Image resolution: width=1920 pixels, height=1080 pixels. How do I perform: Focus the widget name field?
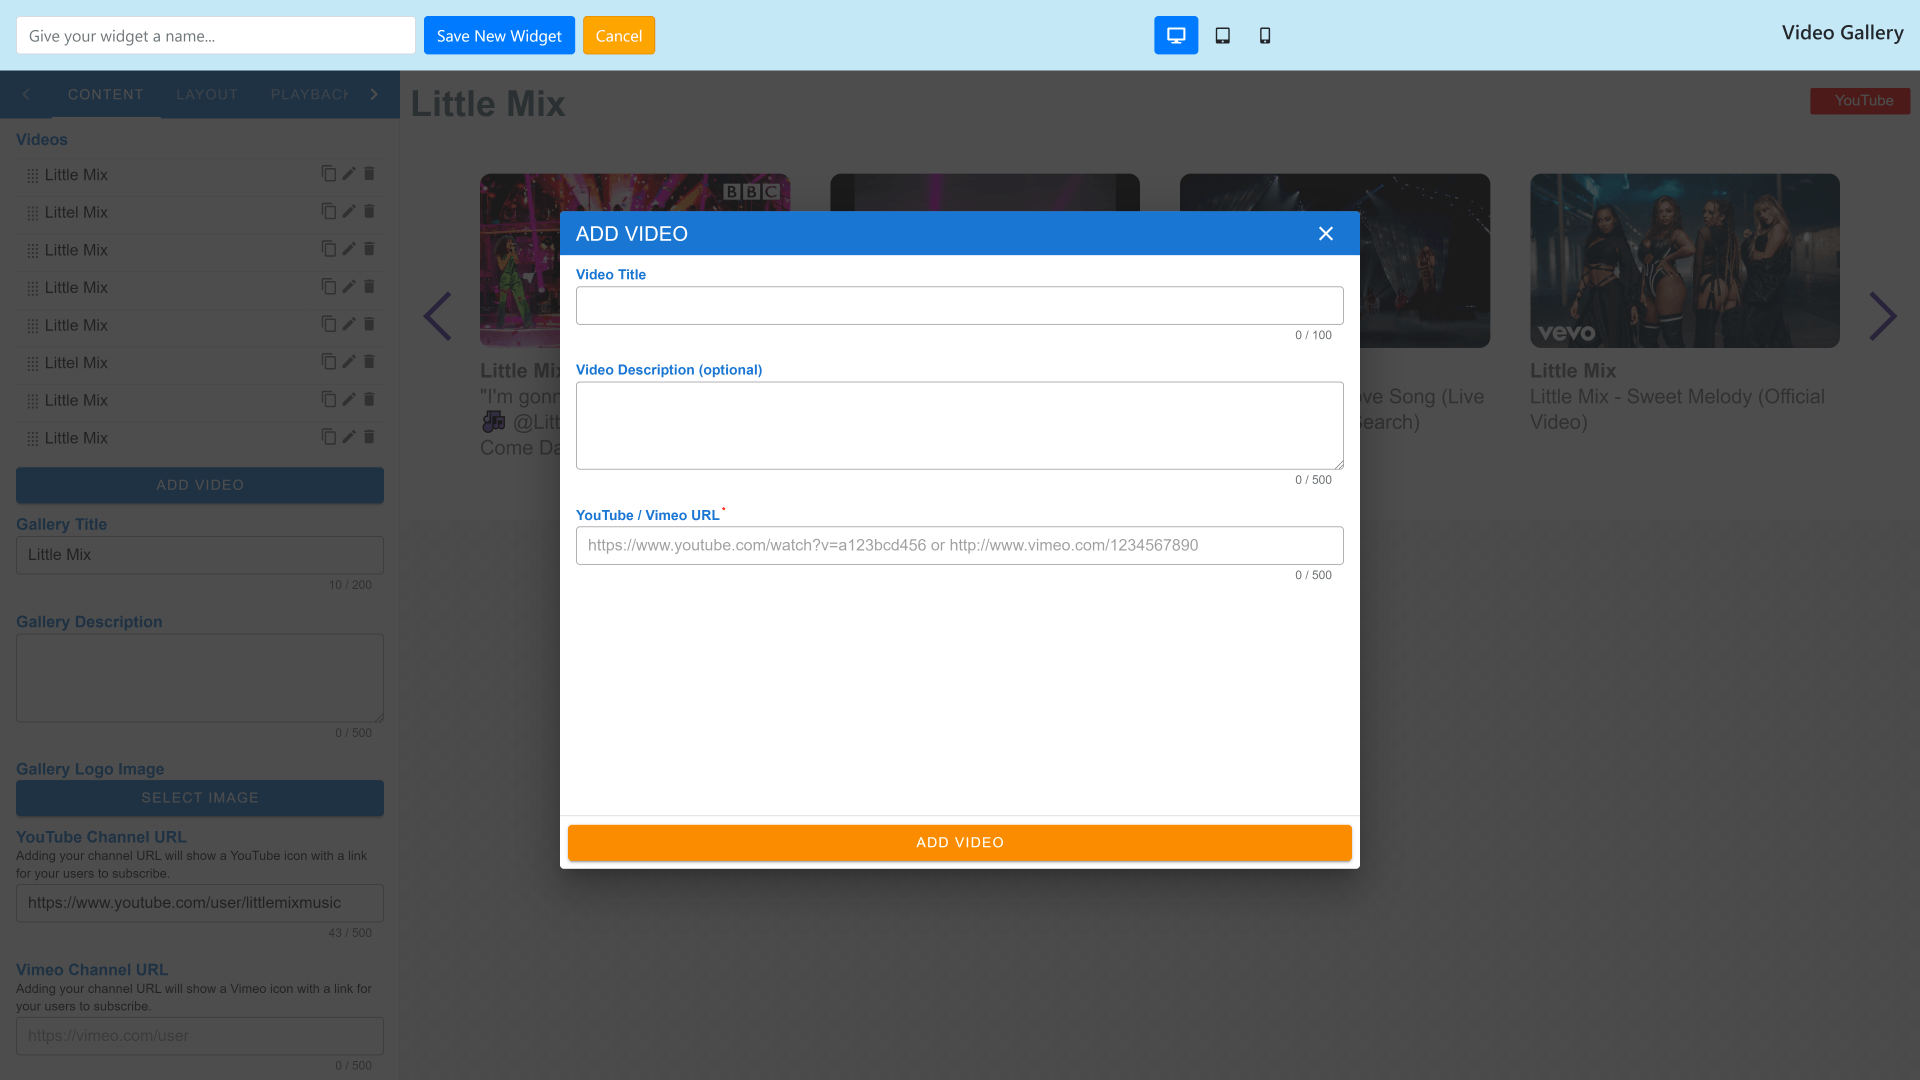pyautogui.click(x=216, y=35)
